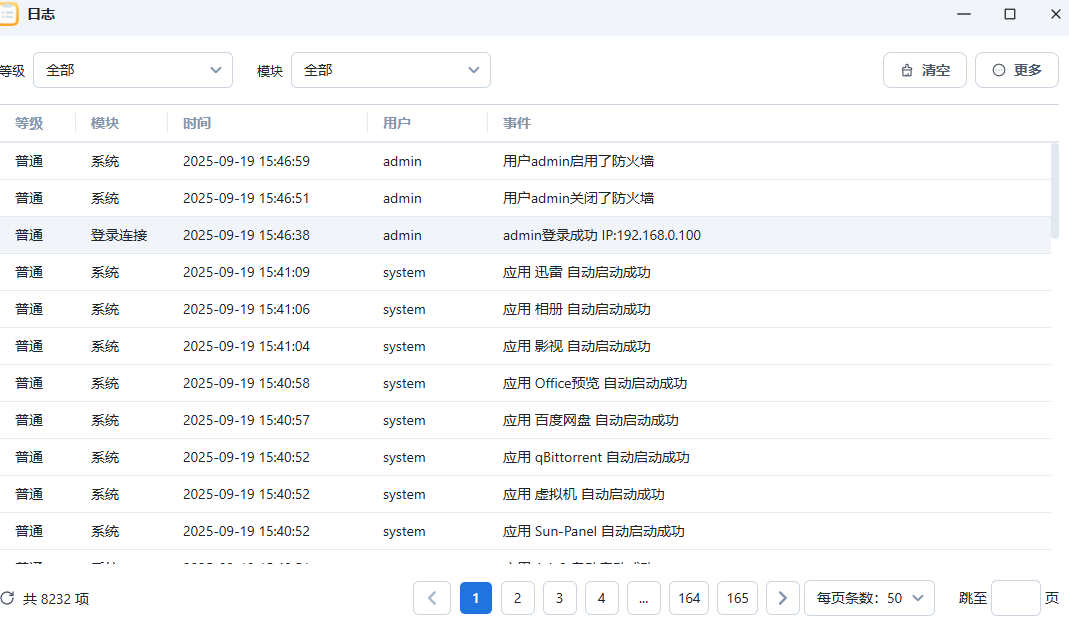Click the vertical scrollbar of log table
The image size is (1069, 627).
click(x=1055, y=190)
